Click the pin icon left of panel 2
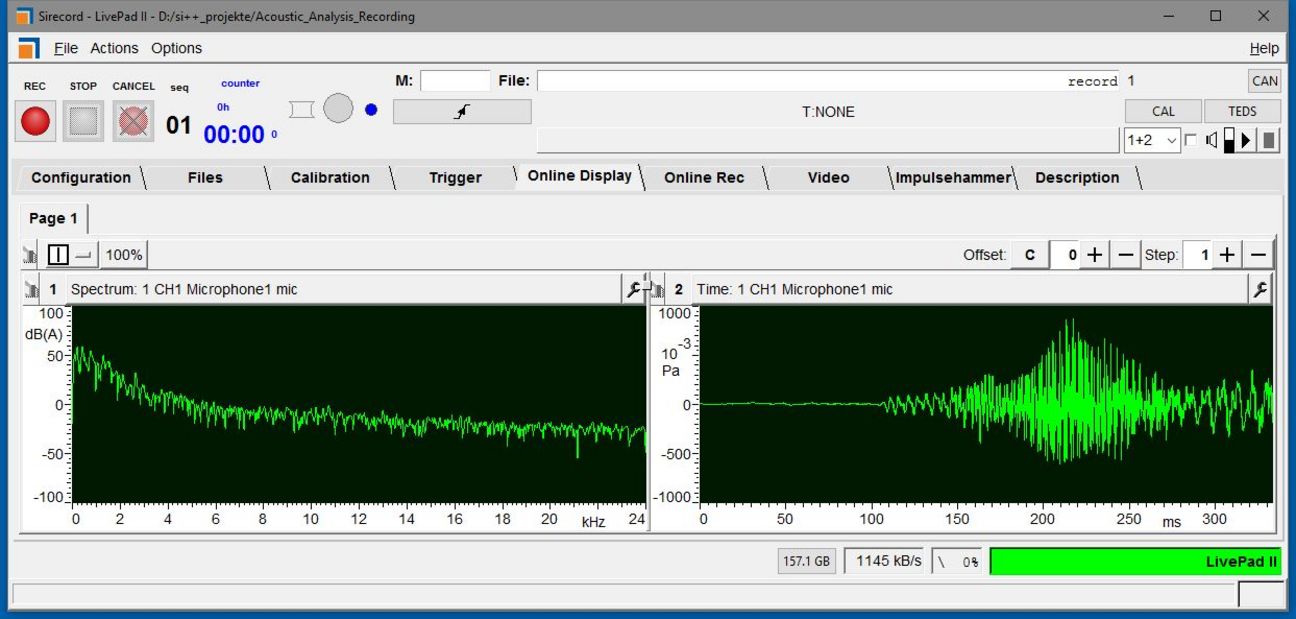The image size is (1296, 619). tap(658, 290)
